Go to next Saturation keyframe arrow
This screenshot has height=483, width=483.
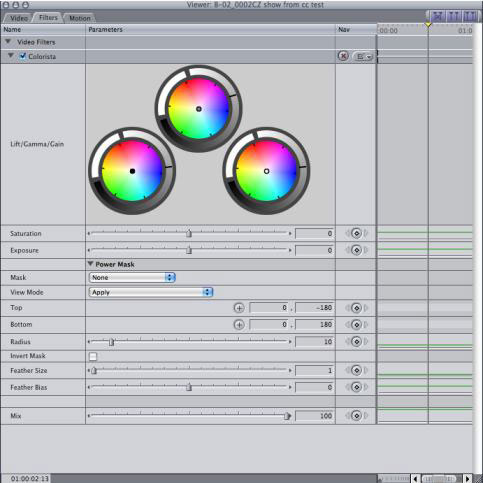point(366,233)
